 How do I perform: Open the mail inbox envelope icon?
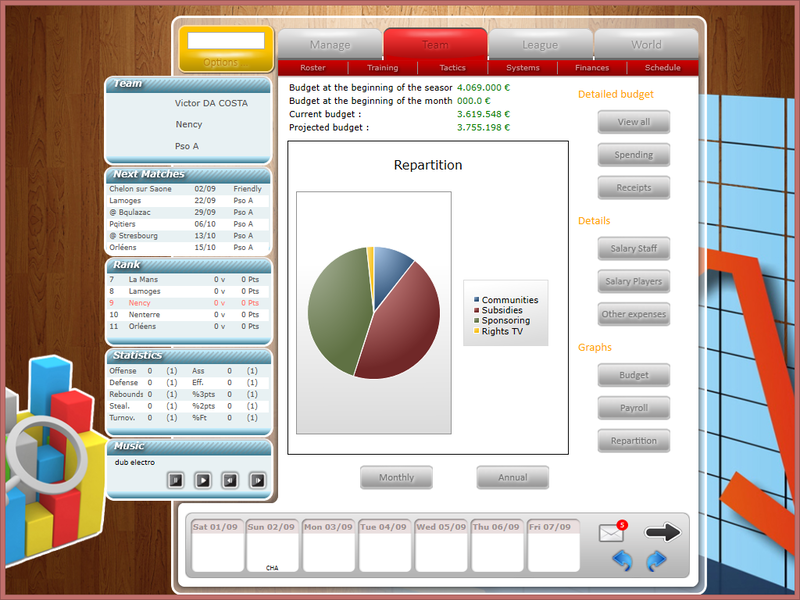(x=612, y=532)
